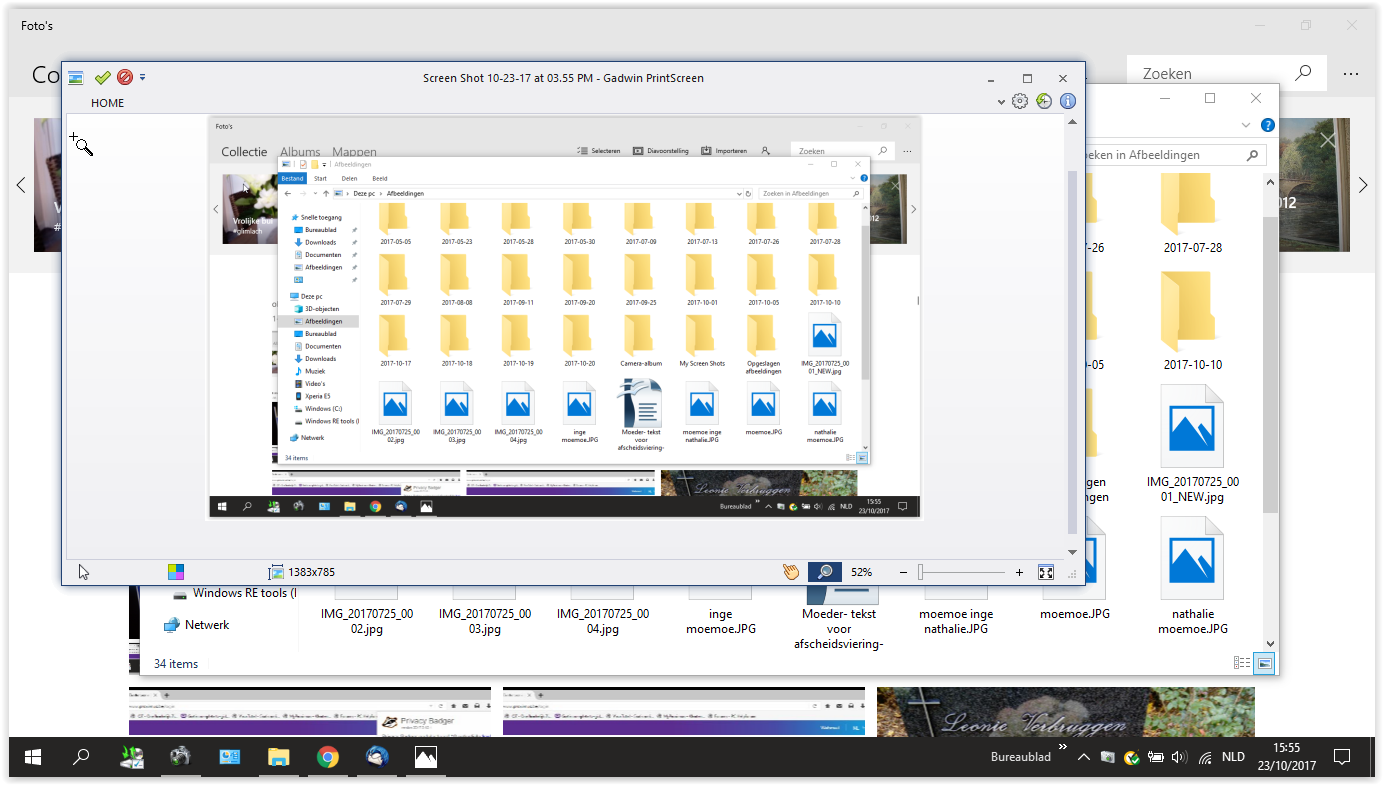Open Chrome from the taskbar

[327, 757]
